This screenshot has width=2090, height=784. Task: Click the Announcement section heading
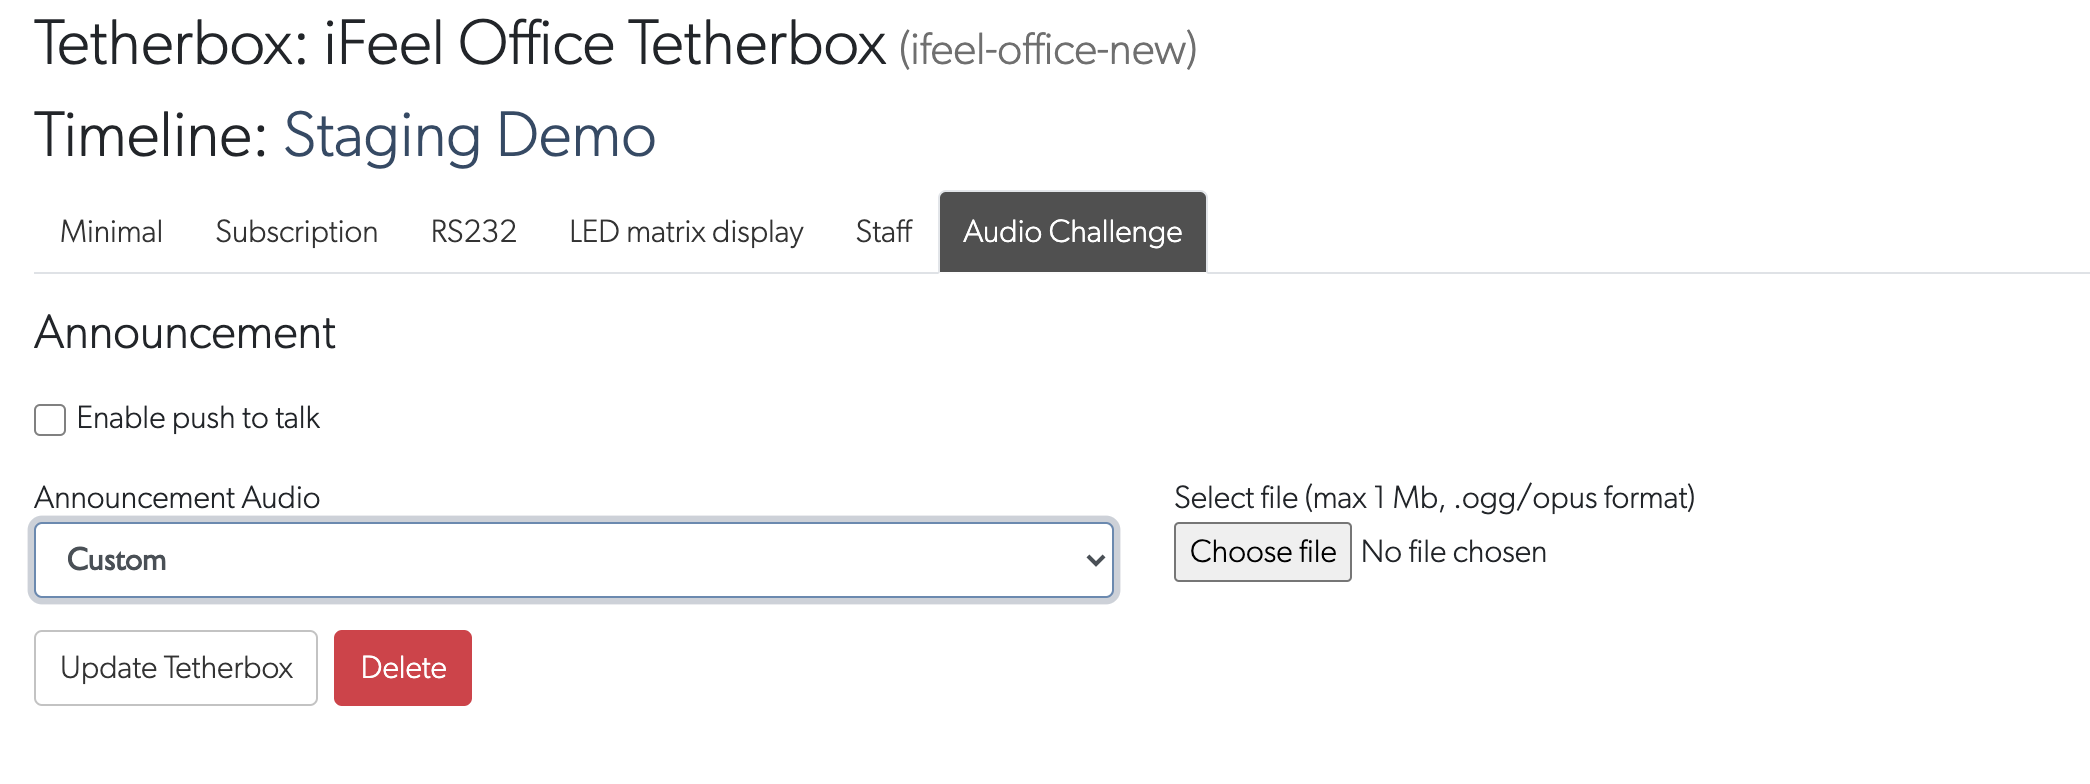(x=185, y=333)
